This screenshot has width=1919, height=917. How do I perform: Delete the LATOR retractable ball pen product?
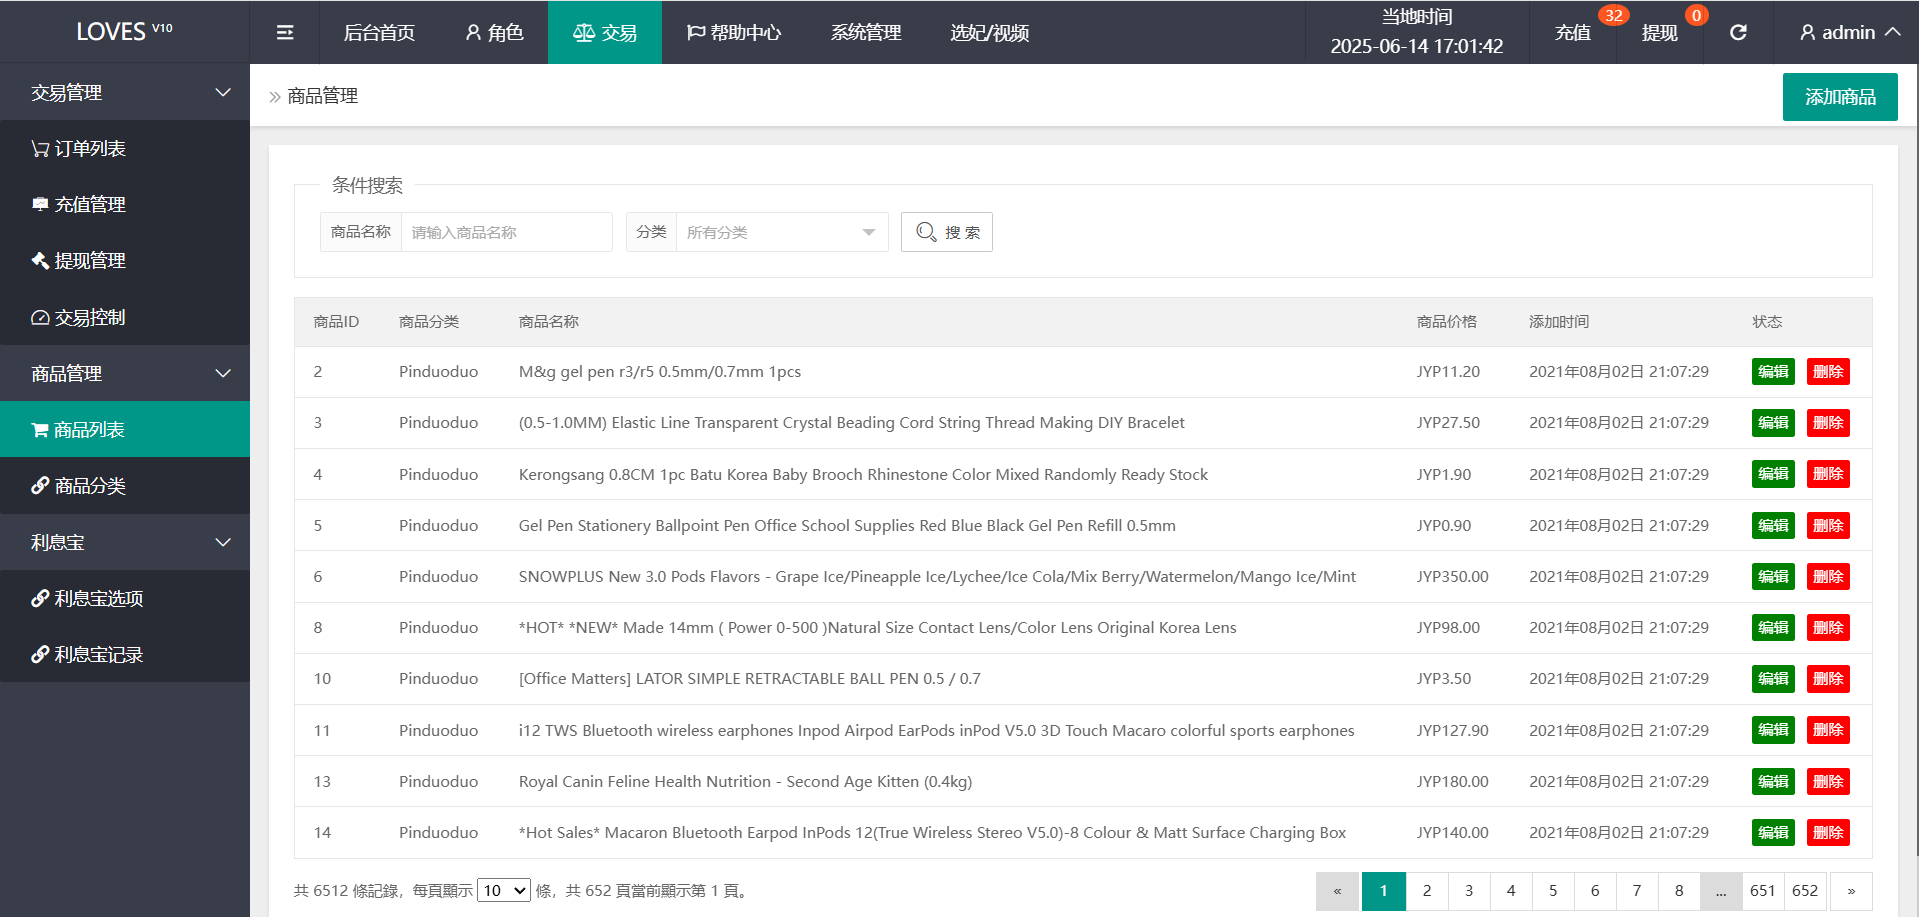(x=1828, y=679)
